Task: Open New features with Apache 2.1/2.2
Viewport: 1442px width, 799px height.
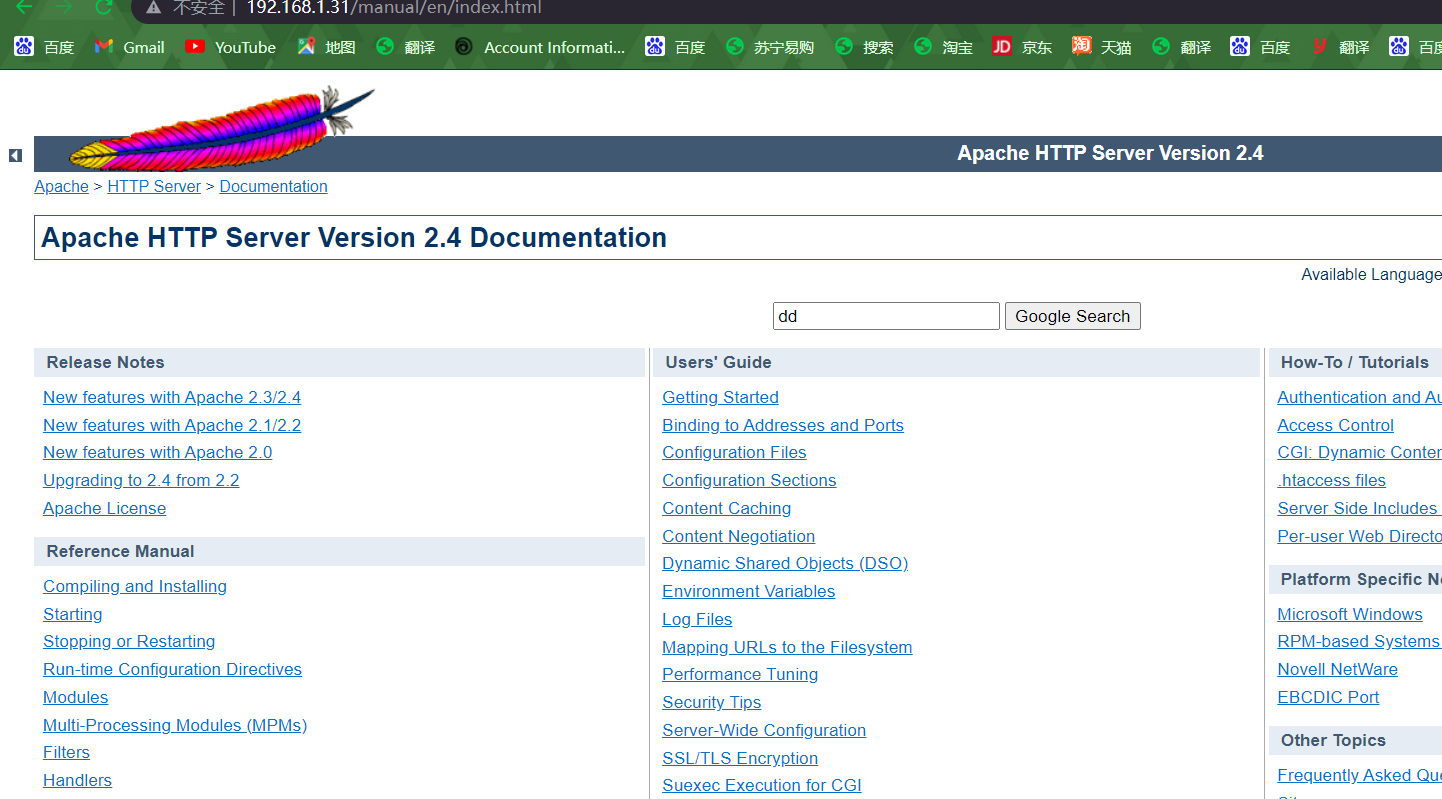Action: tap(172, 425)
